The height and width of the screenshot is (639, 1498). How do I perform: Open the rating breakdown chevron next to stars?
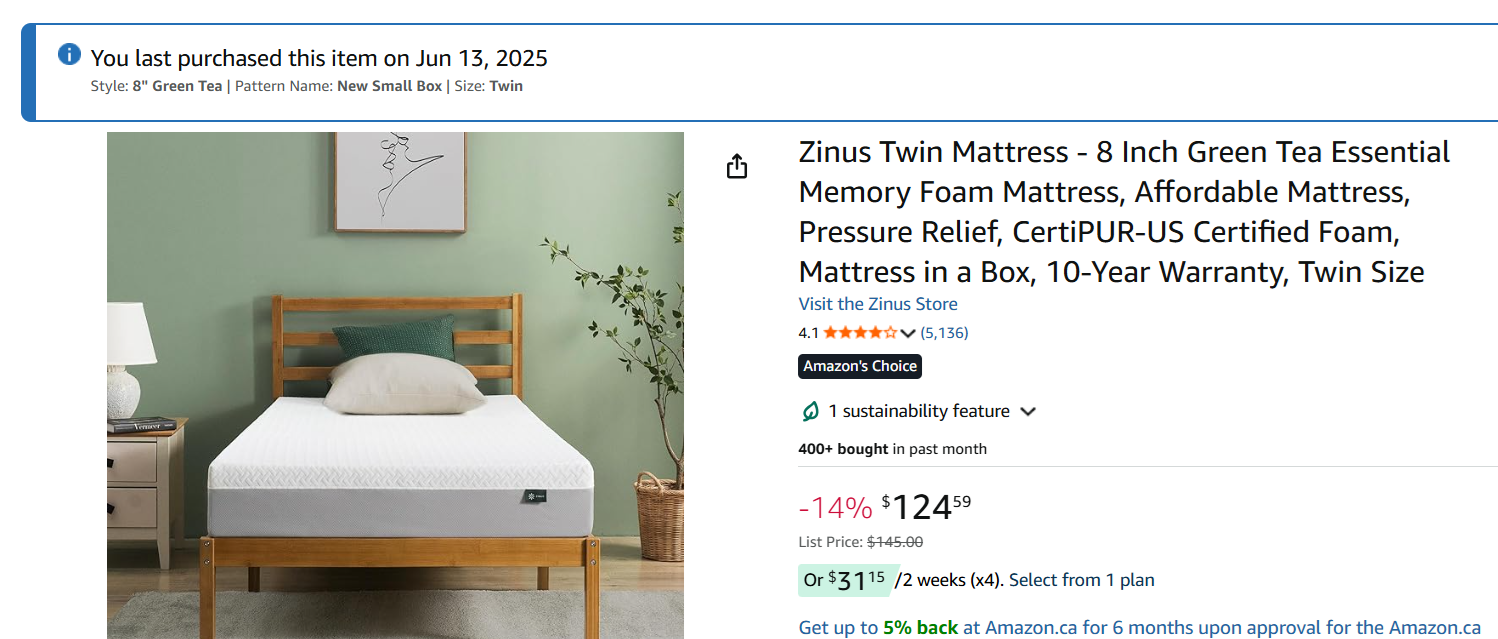908,333
